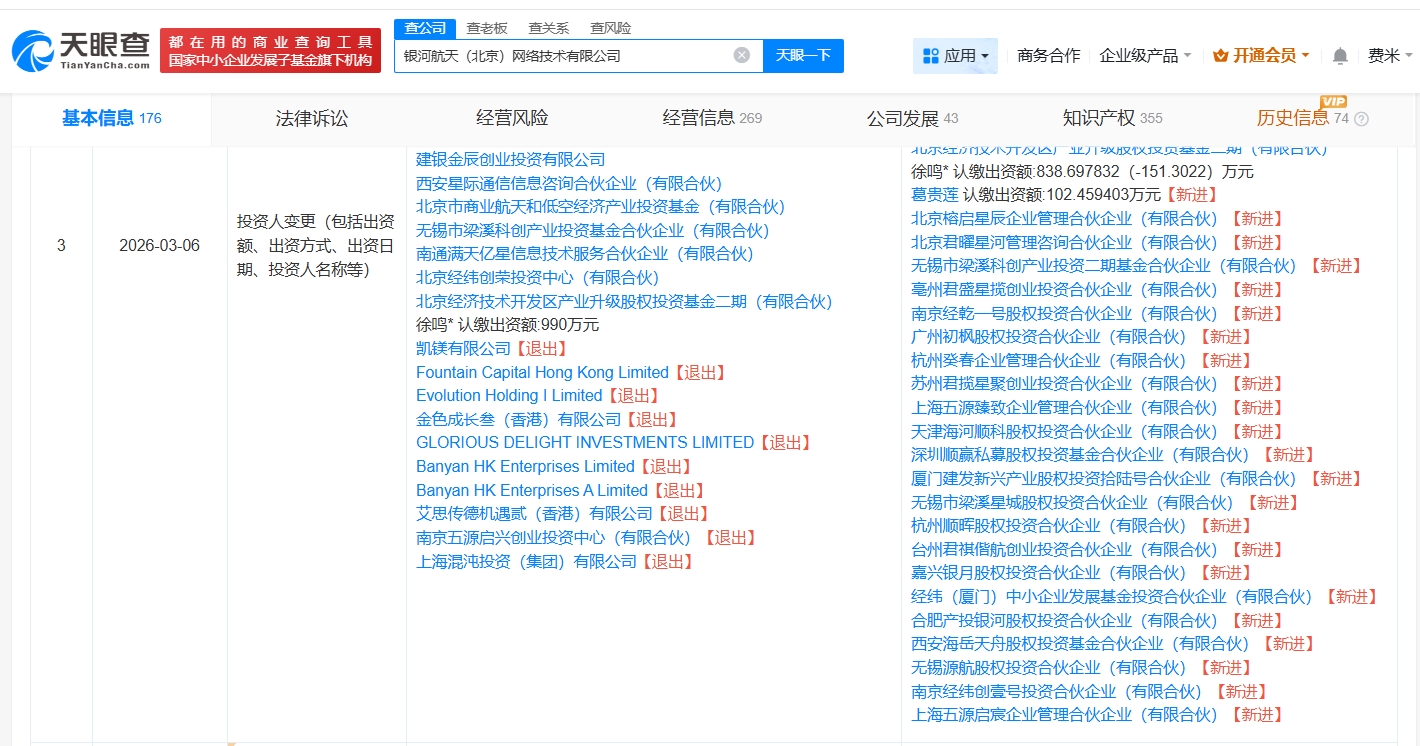Click the help question mark beside 历史信息

pos(1361,119)
